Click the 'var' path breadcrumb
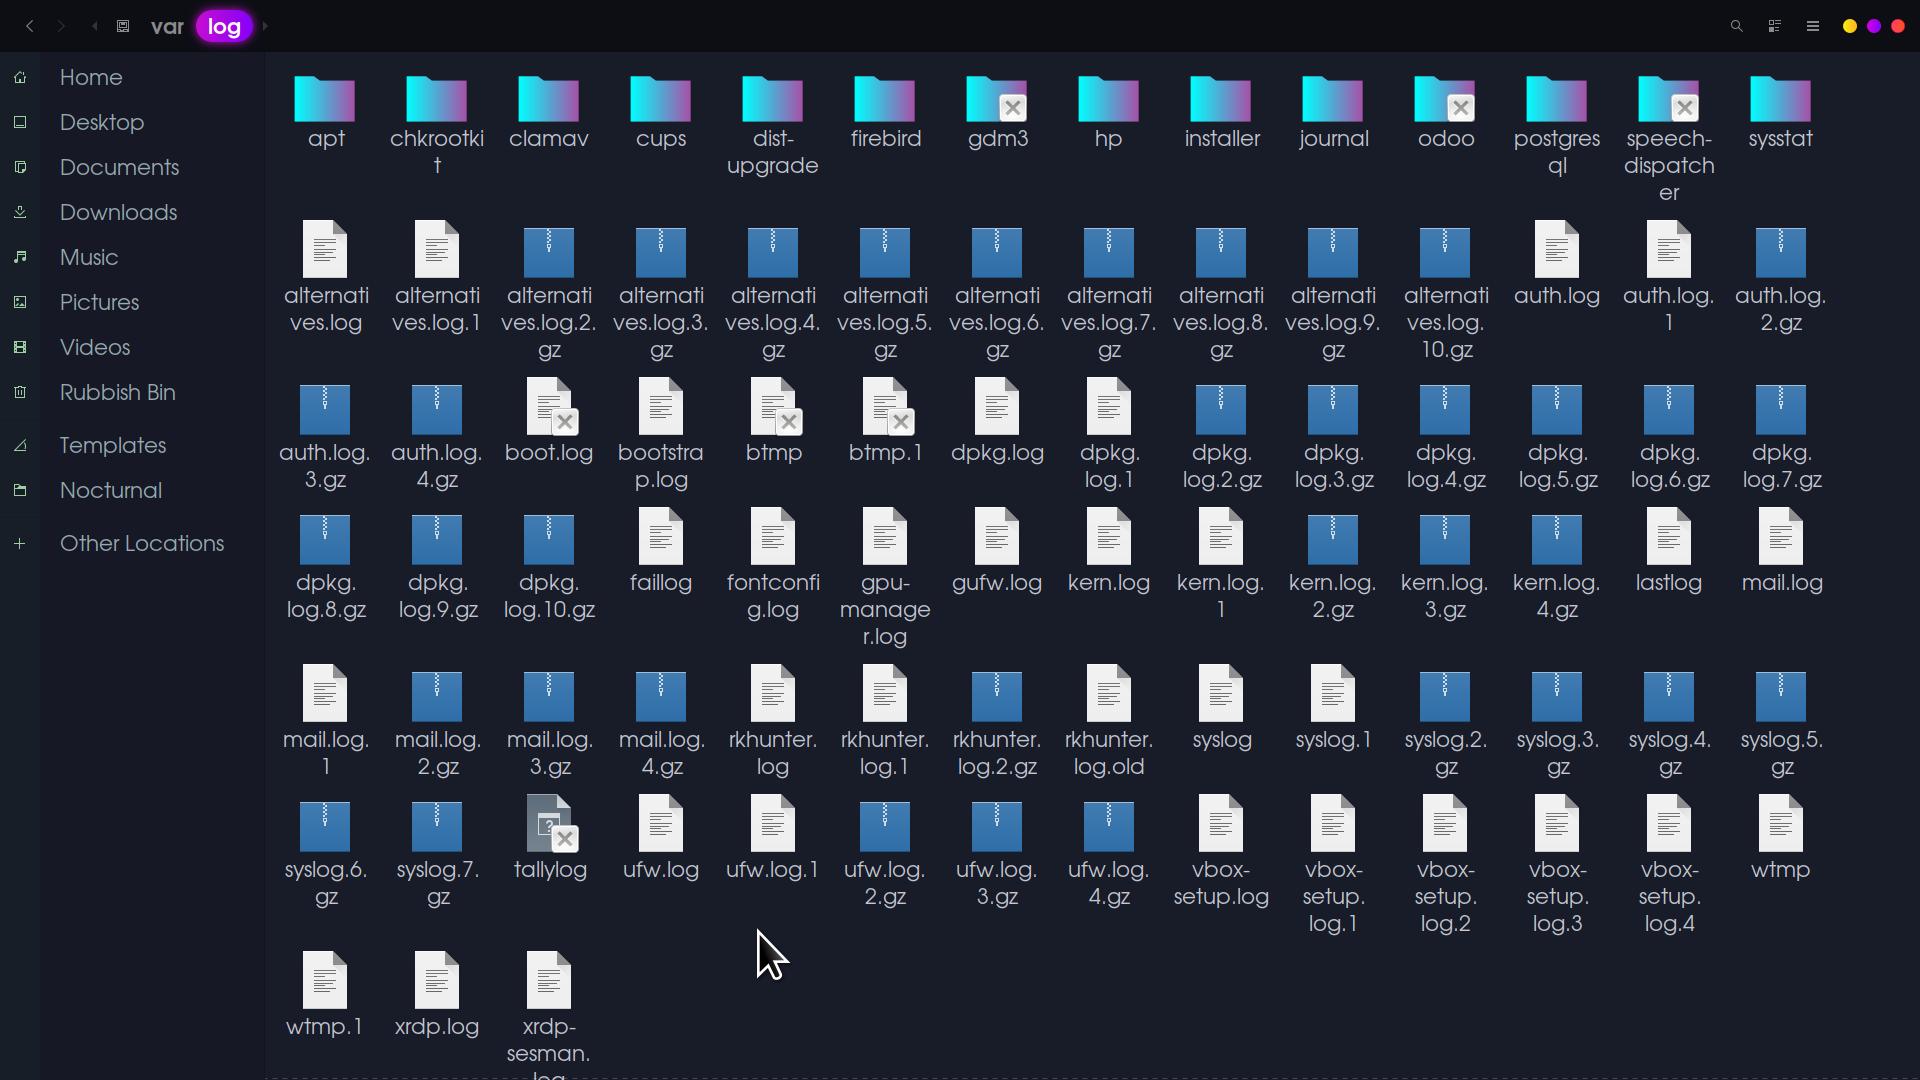 tap(167, 26)
